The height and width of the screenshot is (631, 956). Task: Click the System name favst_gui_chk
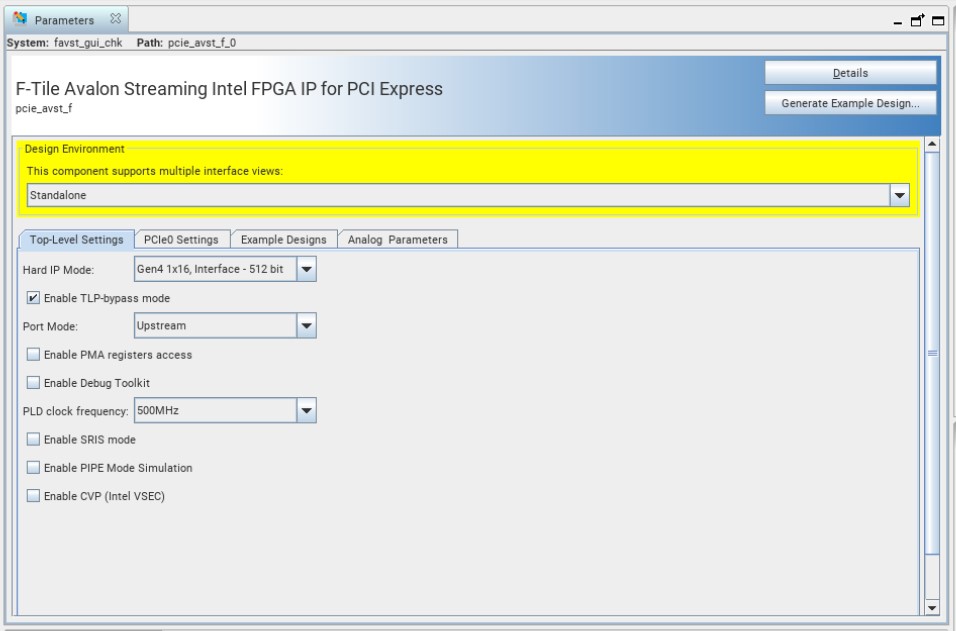88,43
